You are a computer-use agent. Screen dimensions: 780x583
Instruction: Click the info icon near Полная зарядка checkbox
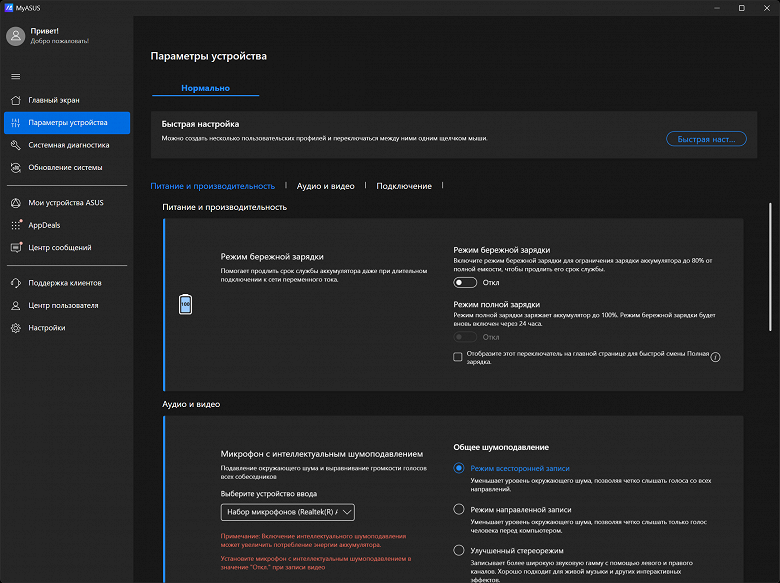pos(715,357)
